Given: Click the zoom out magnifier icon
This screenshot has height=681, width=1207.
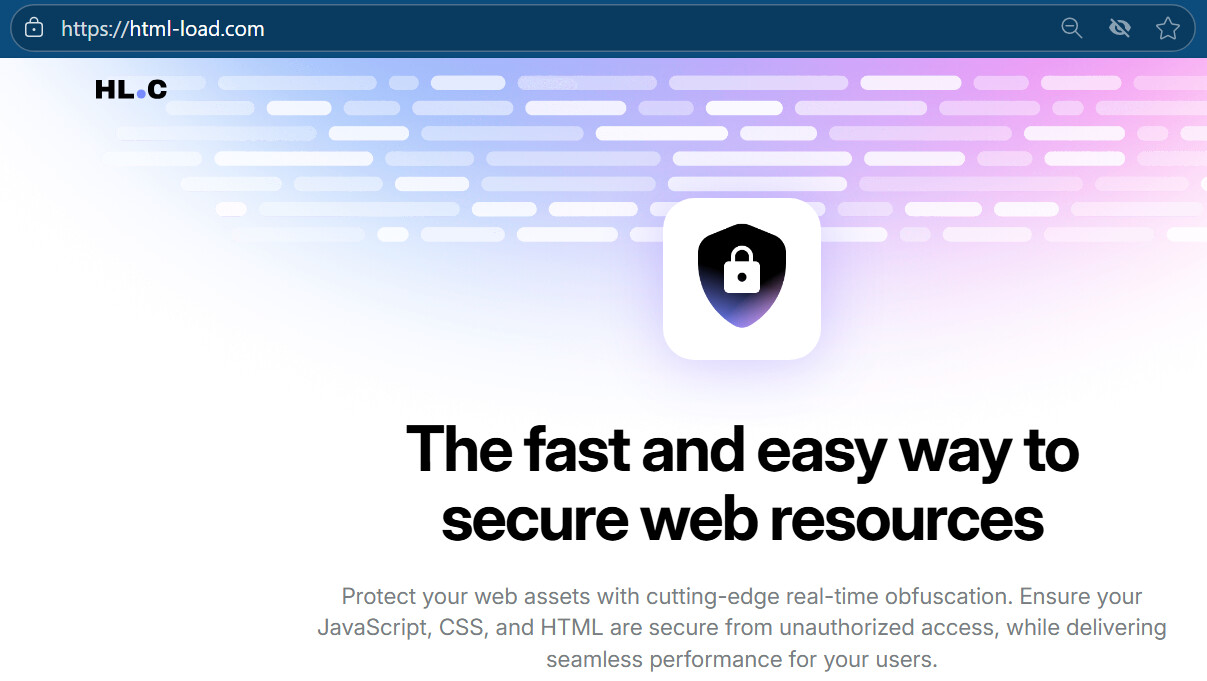Looking at the screenshot, I should click(1071, 28).
